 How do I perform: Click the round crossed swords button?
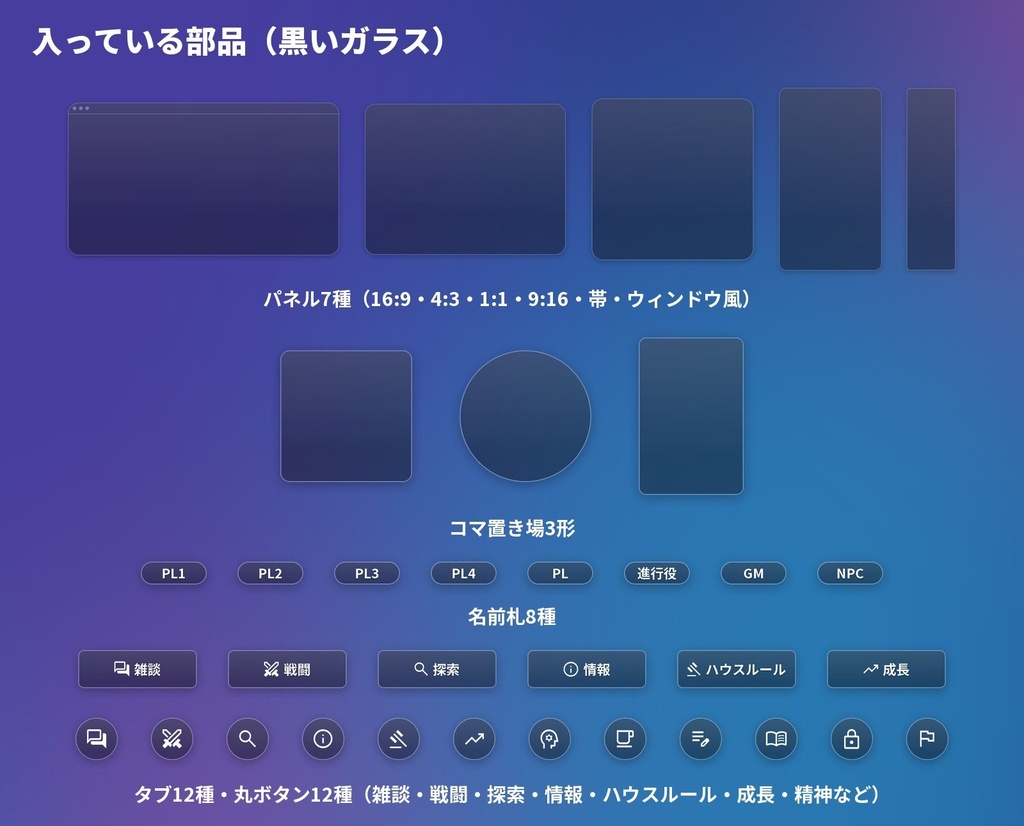pyautogui.click(x=172, y=739)
